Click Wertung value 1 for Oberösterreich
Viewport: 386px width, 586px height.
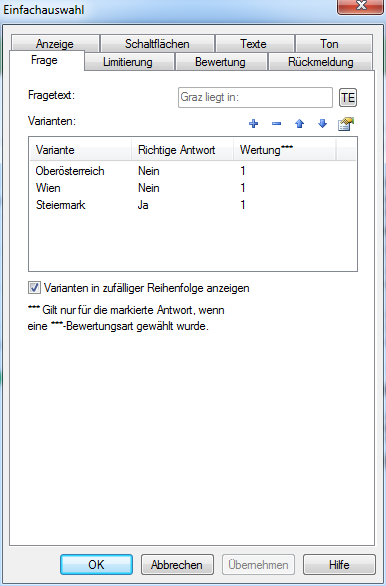[x=243, y=171]
